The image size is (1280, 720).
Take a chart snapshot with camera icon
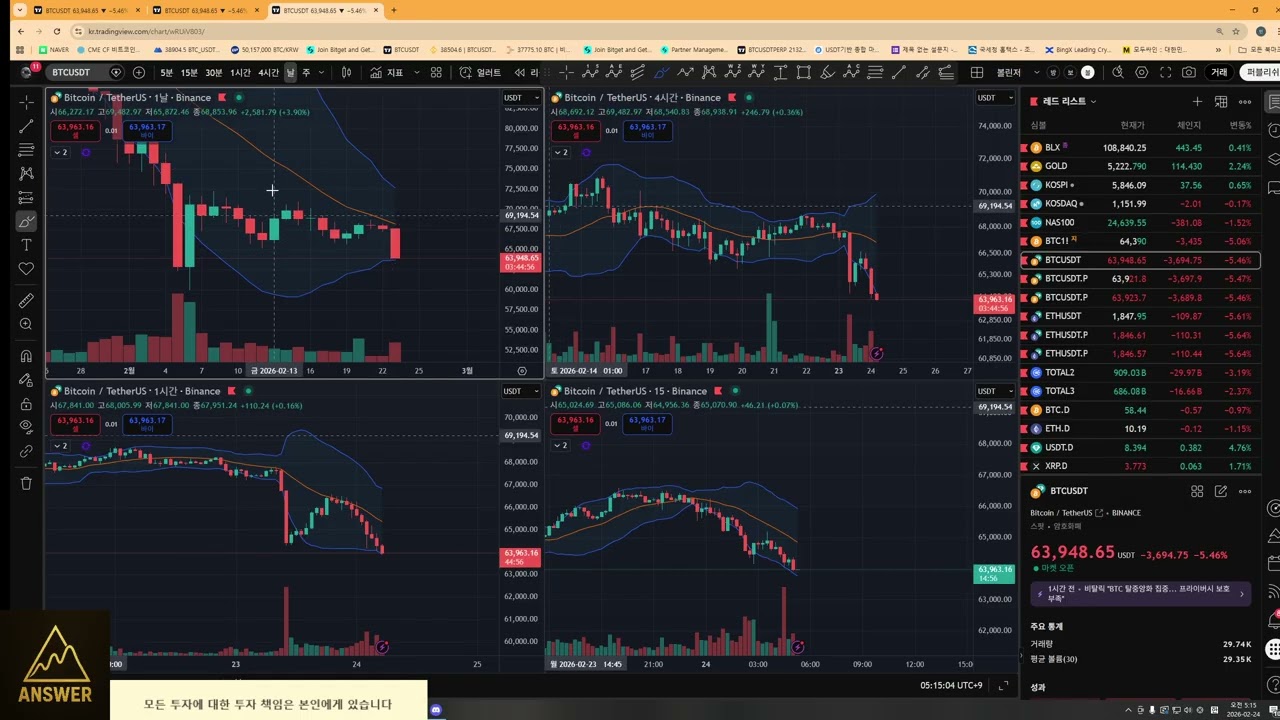[x=1189, y=72]
